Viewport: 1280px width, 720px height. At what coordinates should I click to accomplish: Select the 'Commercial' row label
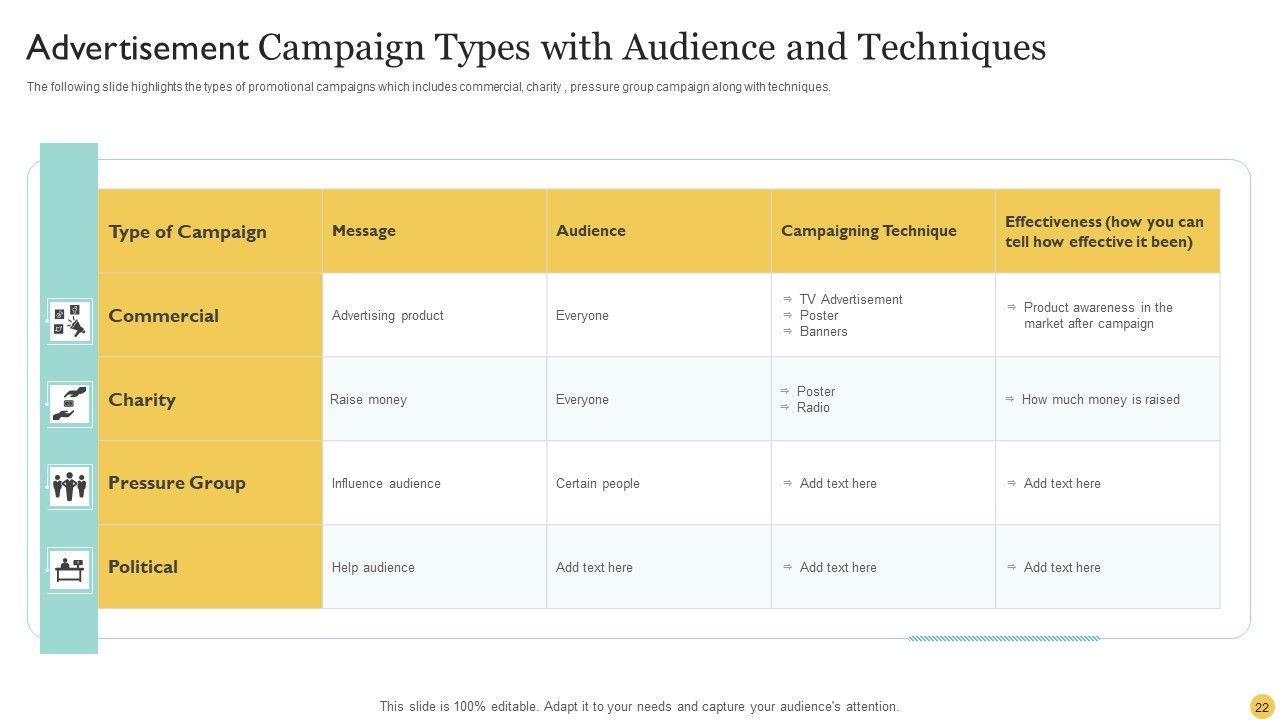click(x=164, y=316)
